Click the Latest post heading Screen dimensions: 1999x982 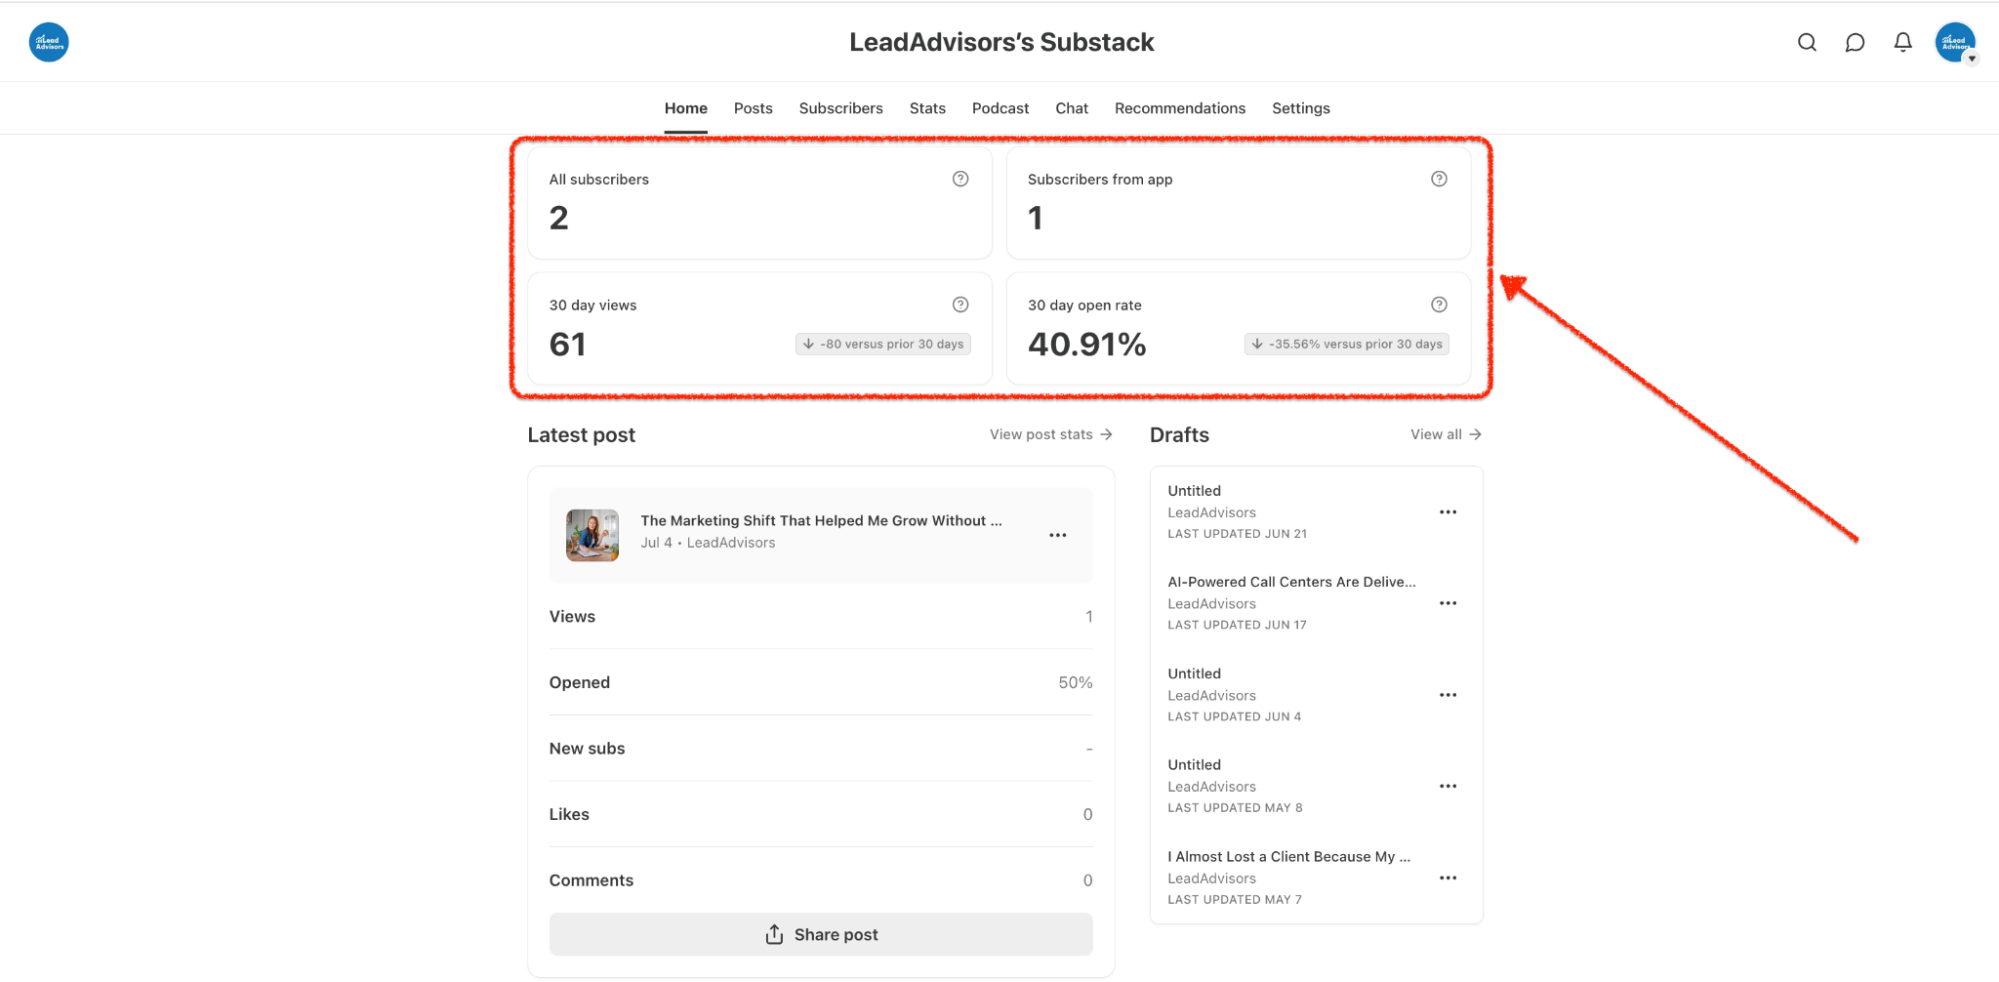click(x=581, y=435)
